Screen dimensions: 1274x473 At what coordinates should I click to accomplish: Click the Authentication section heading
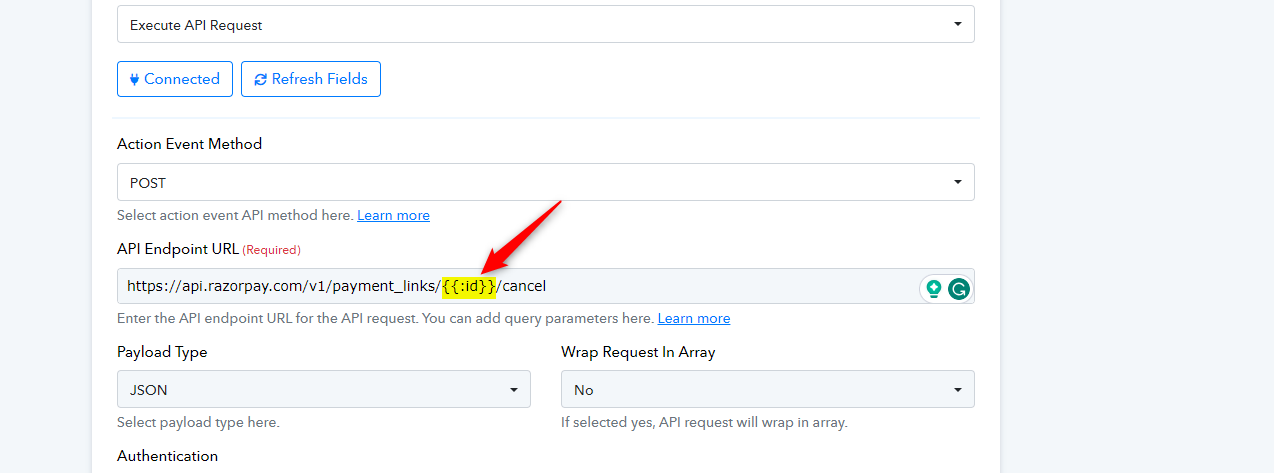(167, 456)
